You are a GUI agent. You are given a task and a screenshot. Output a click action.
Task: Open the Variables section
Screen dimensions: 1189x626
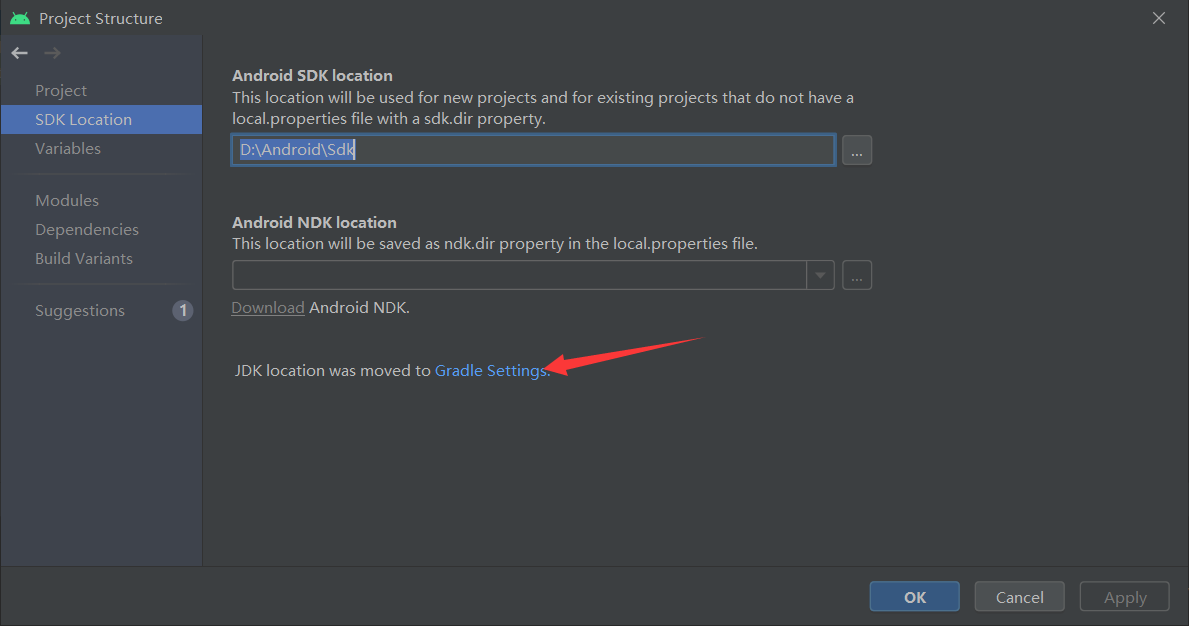67,149
